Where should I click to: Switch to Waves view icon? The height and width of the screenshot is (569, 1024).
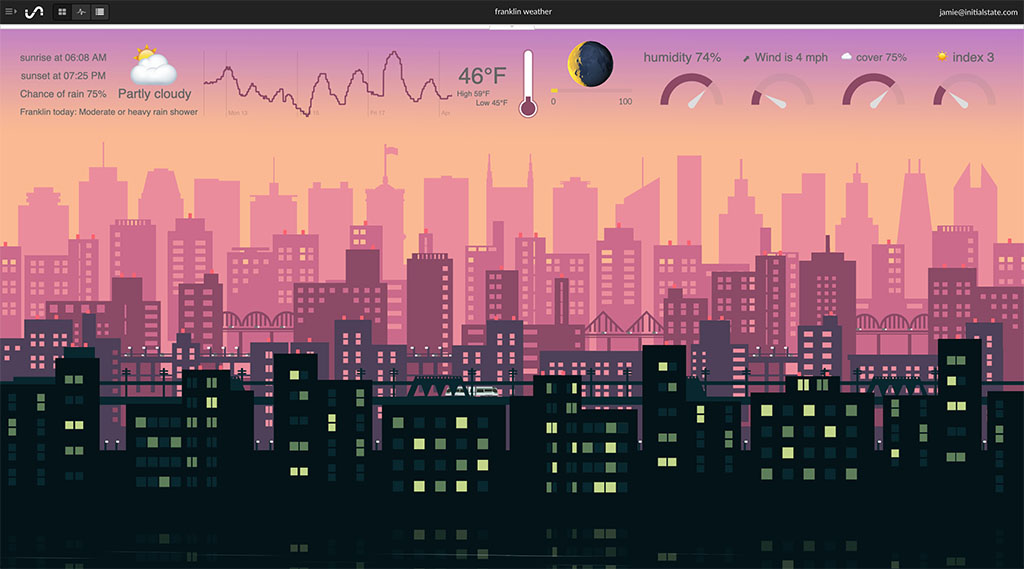(81, 12)
